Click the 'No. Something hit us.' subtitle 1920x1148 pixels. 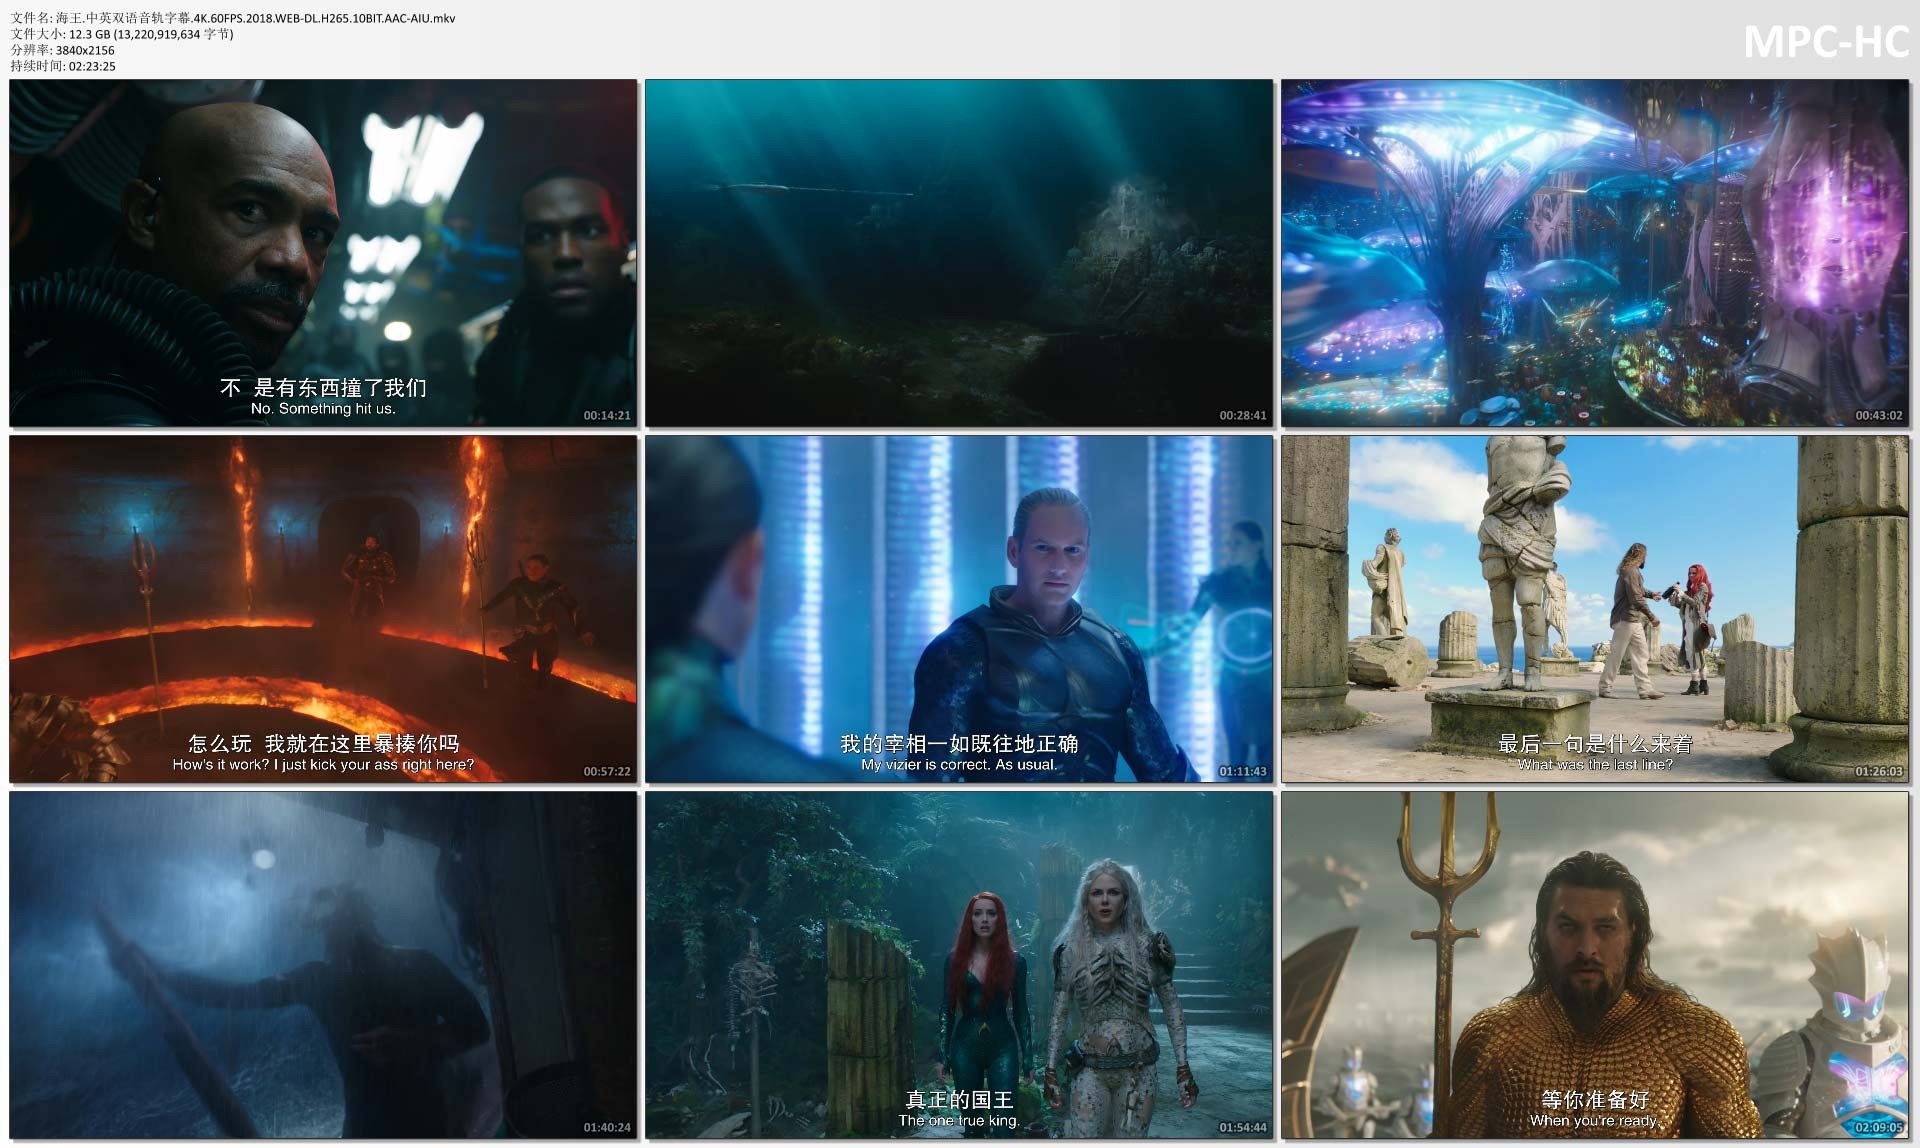[x=323, y=409]
